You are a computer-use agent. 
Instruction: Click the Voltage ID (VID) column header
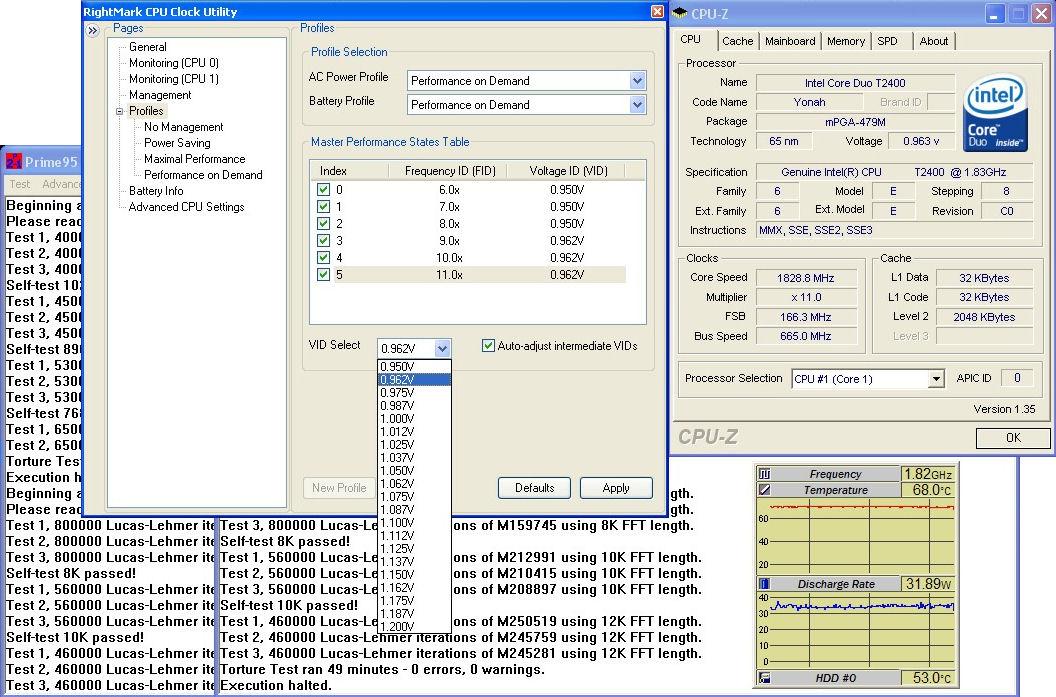(568, 171)
